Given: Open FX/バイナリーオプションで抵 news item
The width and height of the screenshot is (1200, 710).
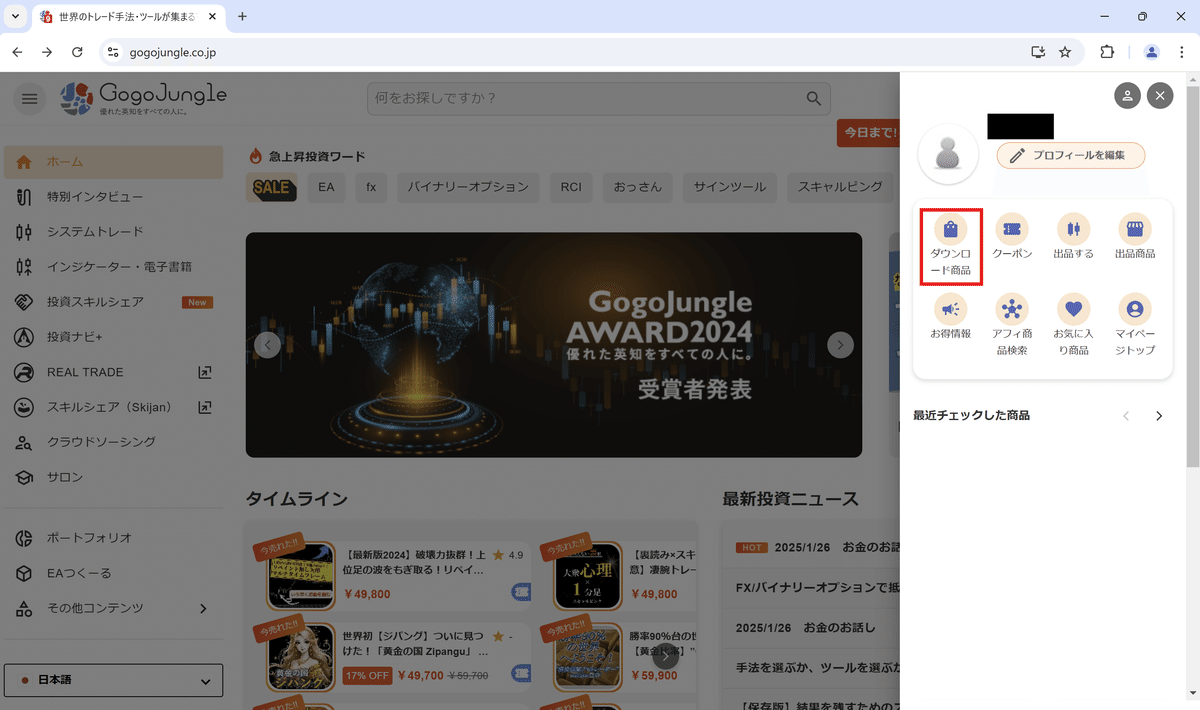Looking at the screenshot, I should click(818, 587).
